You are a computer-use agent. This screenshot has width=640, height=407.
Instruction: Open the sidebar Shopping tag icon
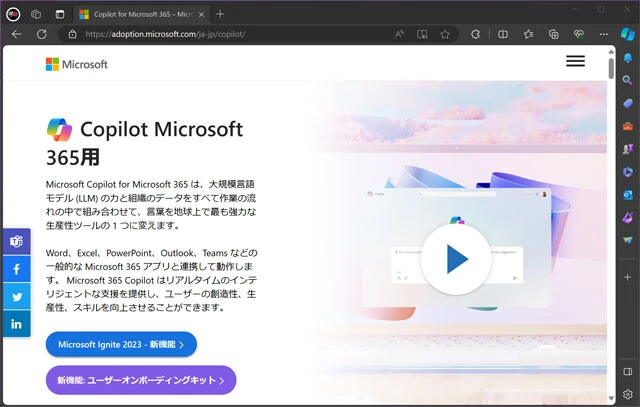click(x=628, y=103)
